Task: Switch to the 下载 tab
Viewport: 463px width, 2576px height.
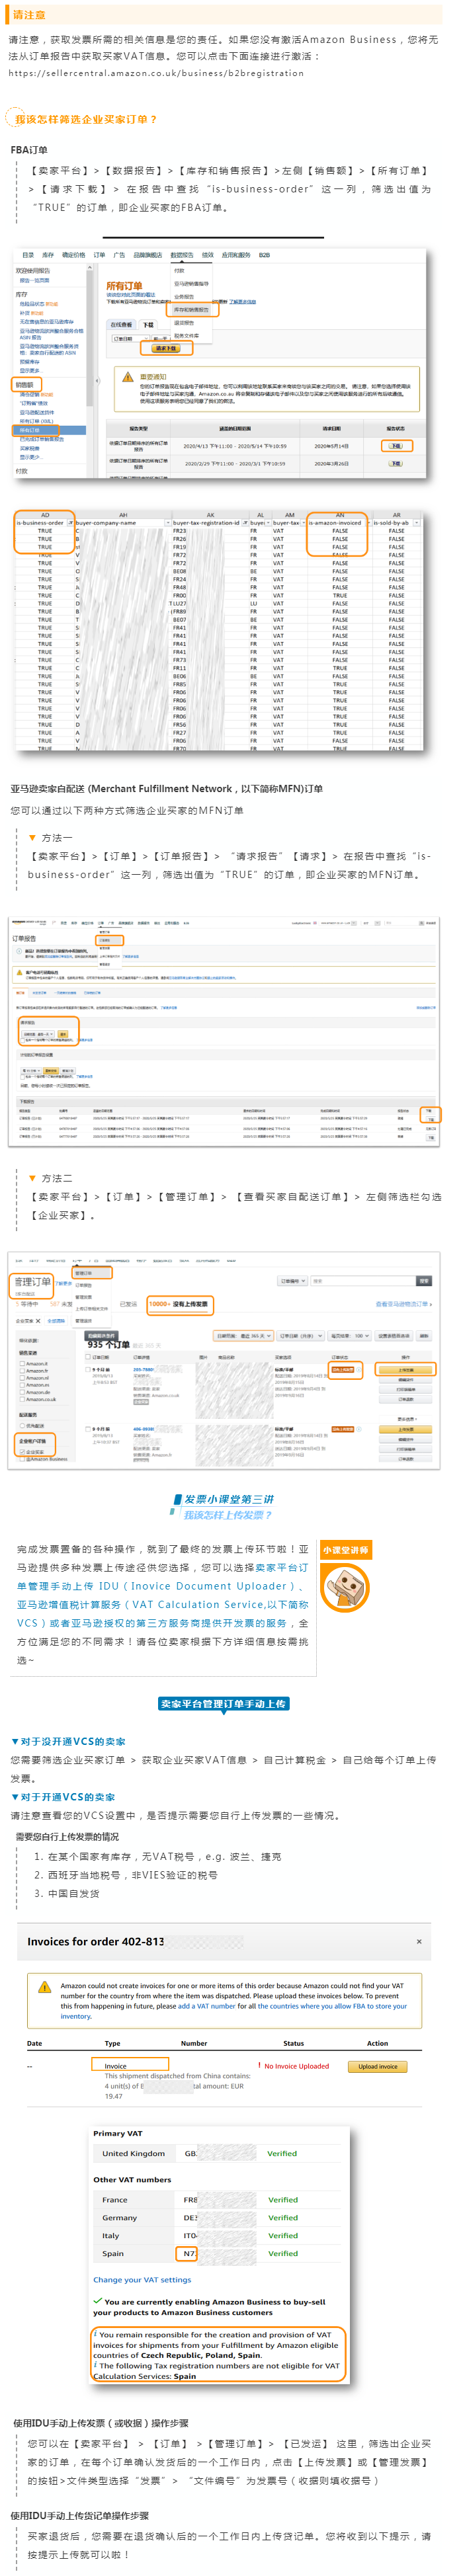Action: click(148, 325)
